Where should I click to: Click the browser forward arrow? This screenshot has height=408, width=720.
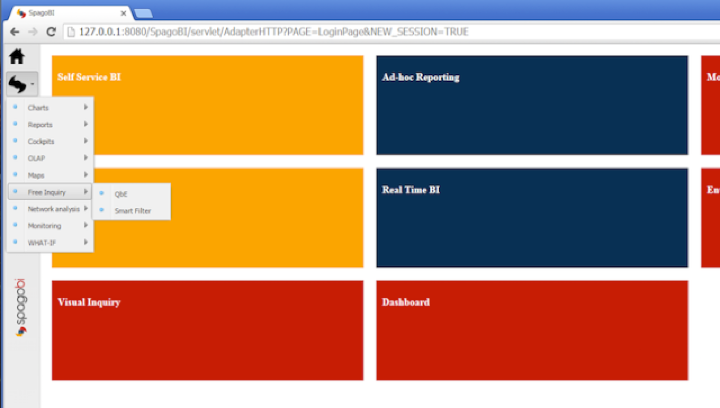(x=32, y=32)
